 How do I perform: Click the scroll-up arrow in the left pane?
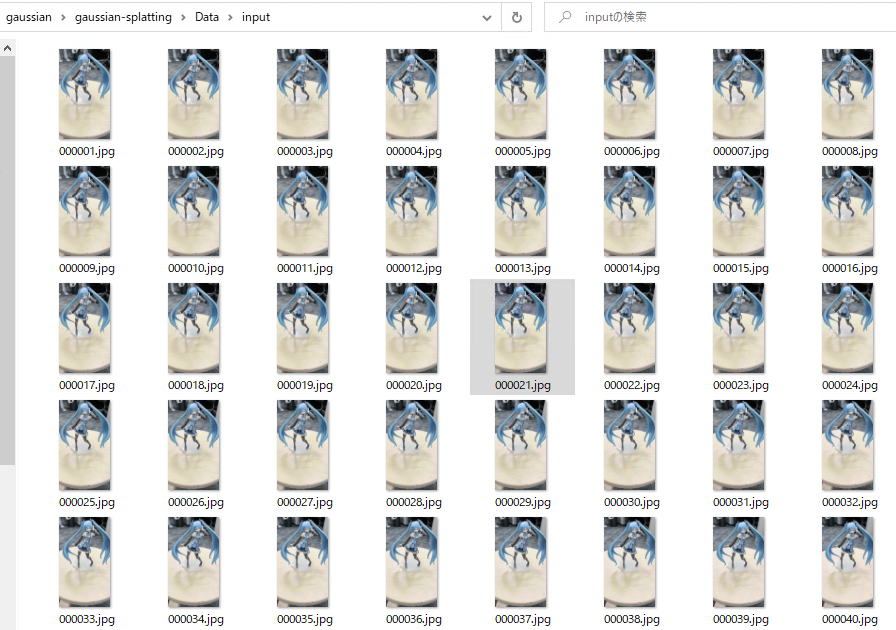click(x=7, y=49)
